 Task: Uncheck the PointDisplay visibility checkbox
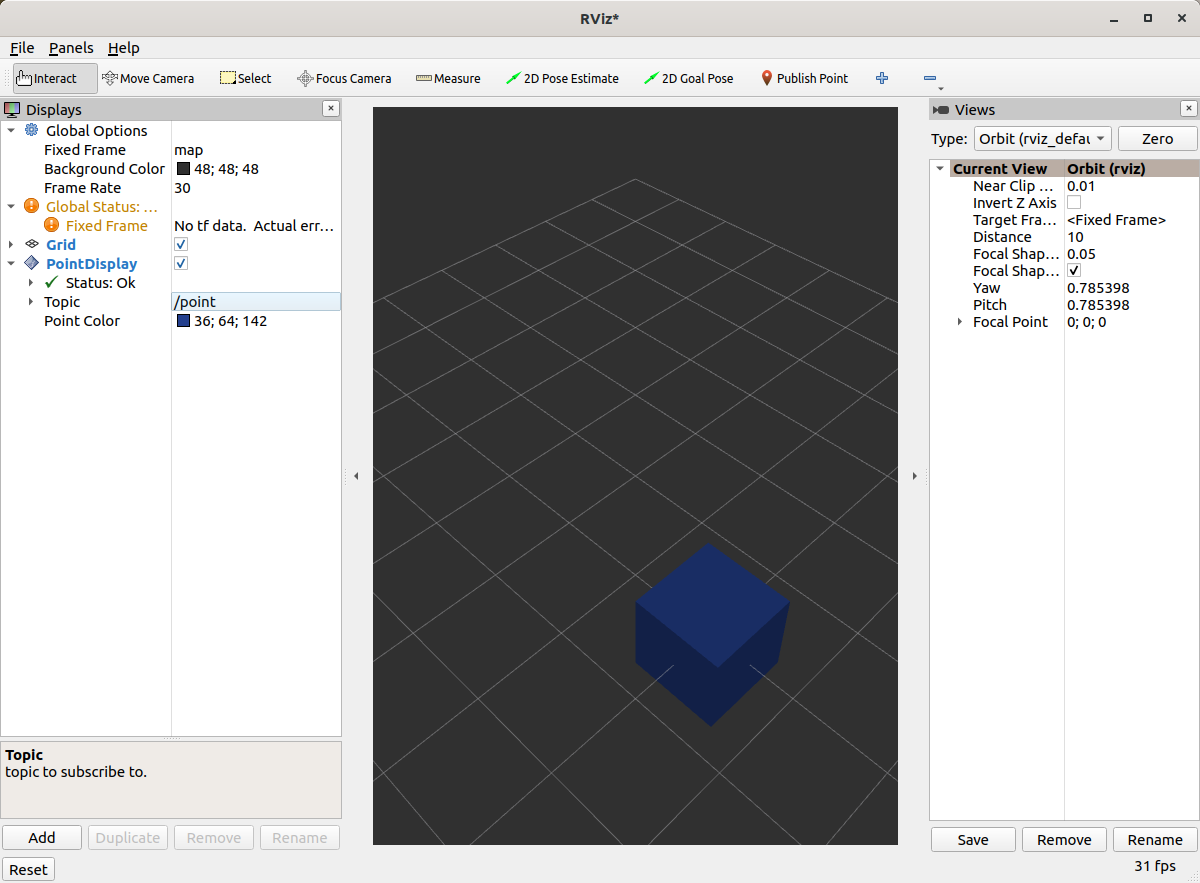coord(181,263)
